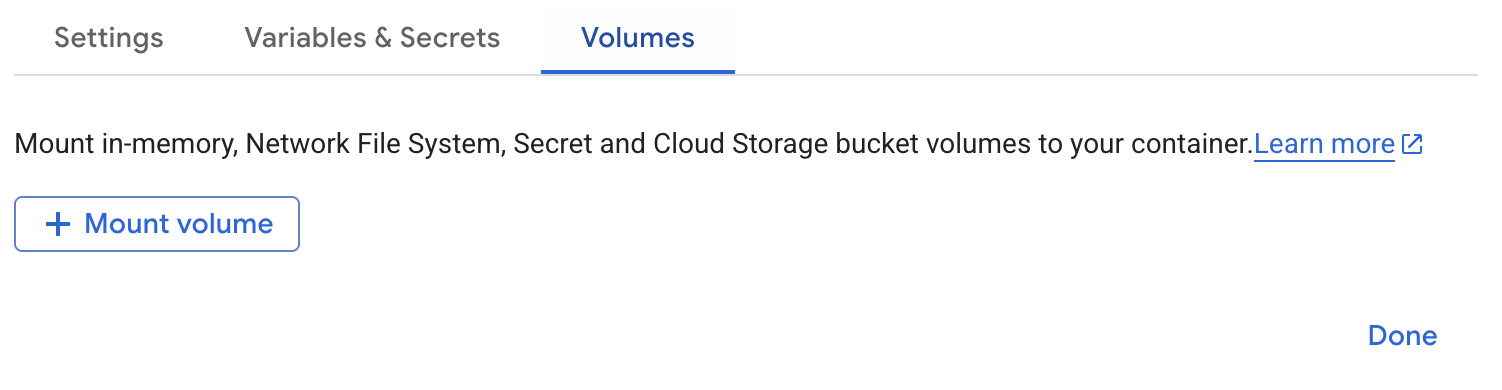
Task: Open the Variables & Secrets tab
Action: coord(372,38)
